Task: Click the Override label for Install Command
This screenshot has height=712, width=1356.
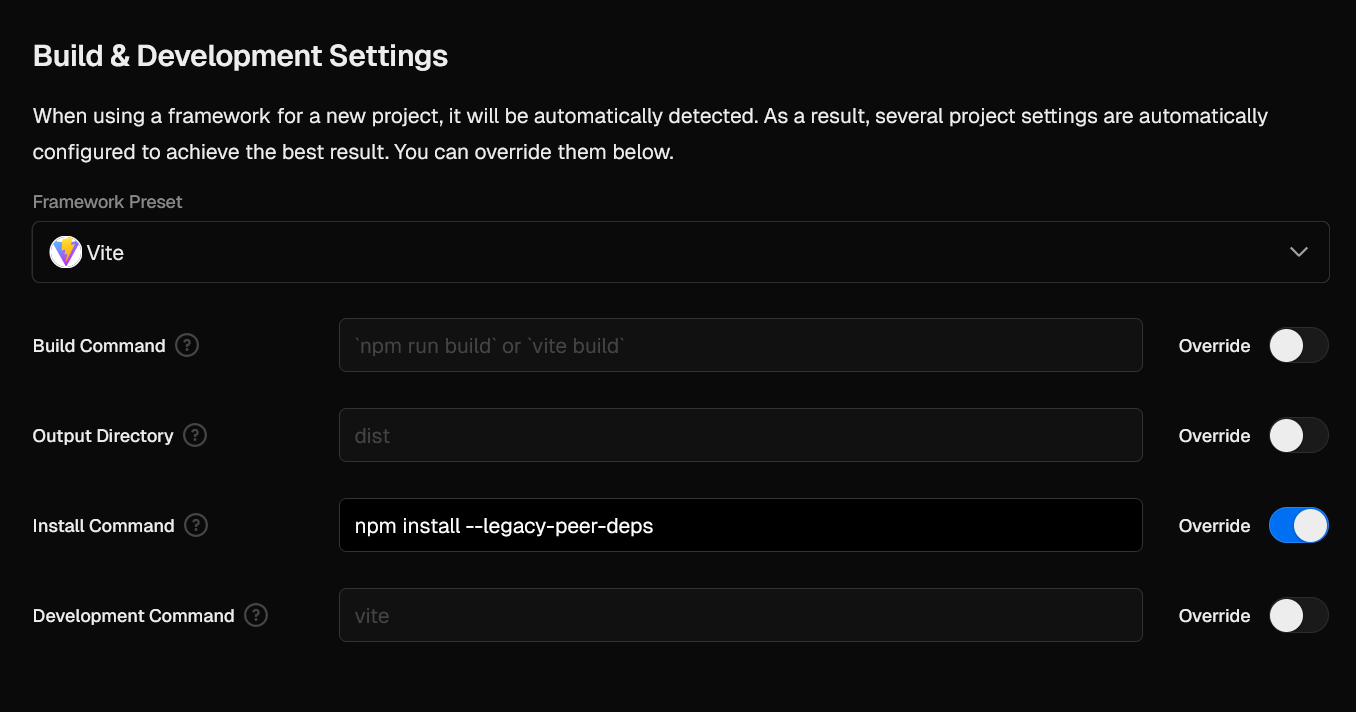Action: tap(1213, 525)
